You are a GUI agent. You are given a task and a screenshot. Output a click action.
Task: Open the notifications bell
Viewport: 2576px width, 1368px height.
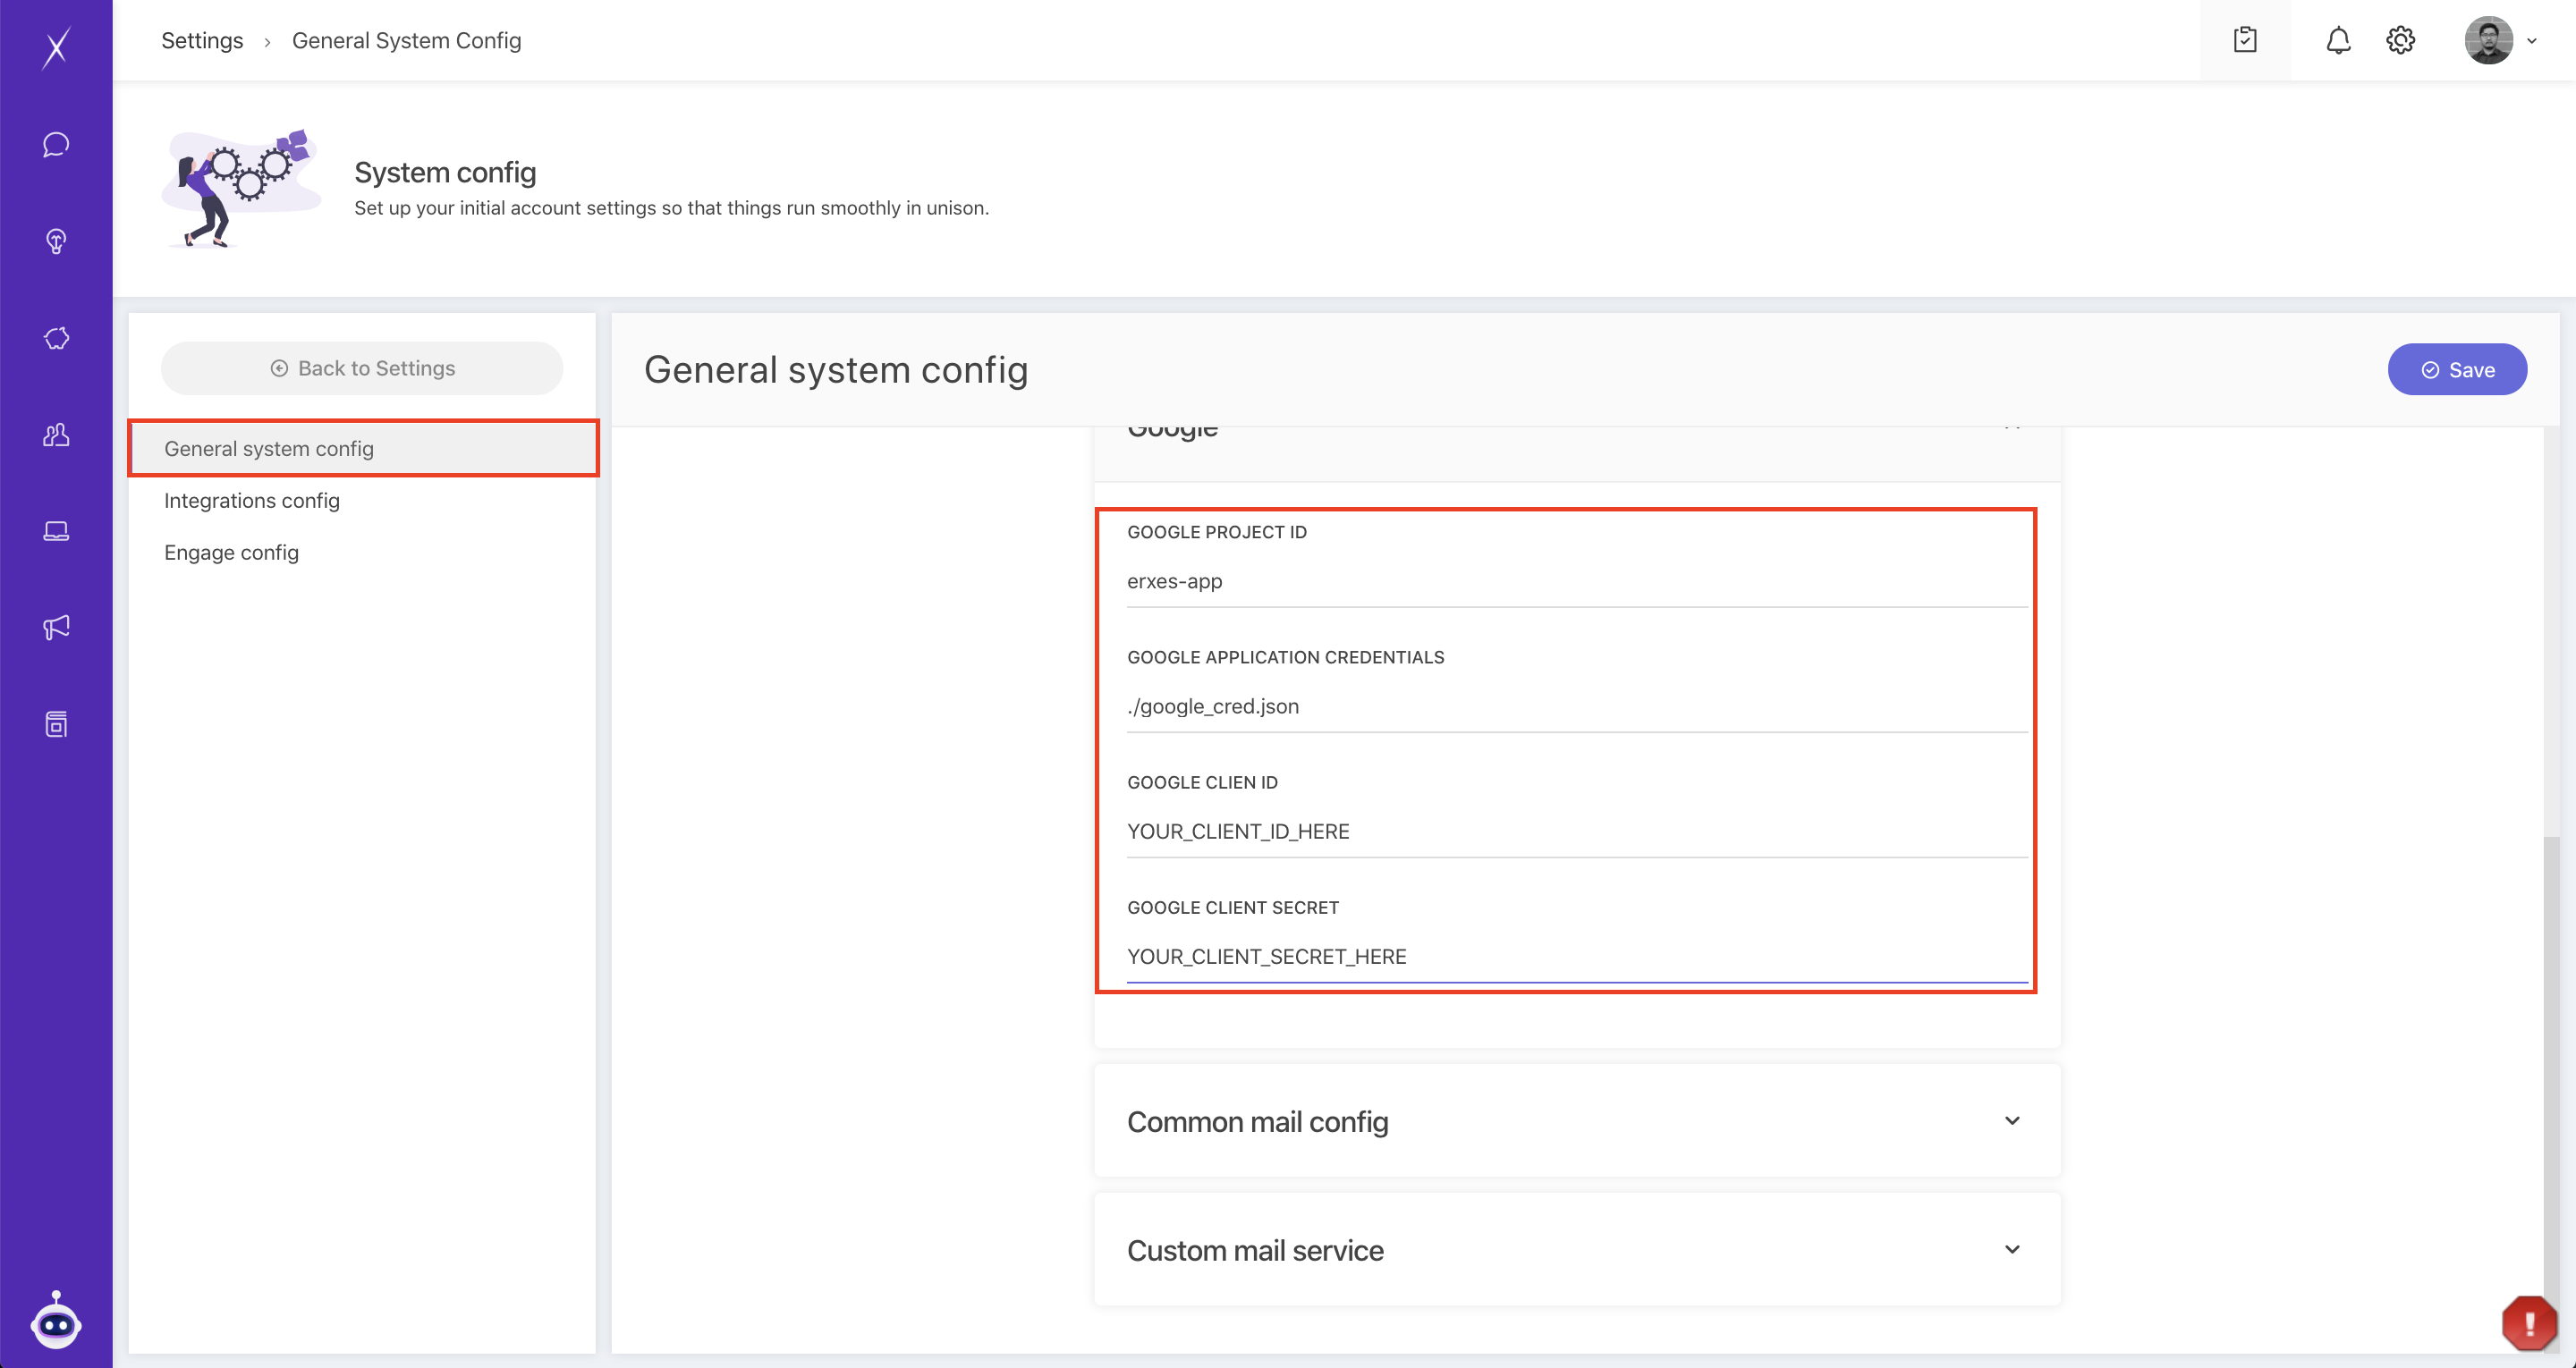pyautogui.click(x=2338, y=40)
